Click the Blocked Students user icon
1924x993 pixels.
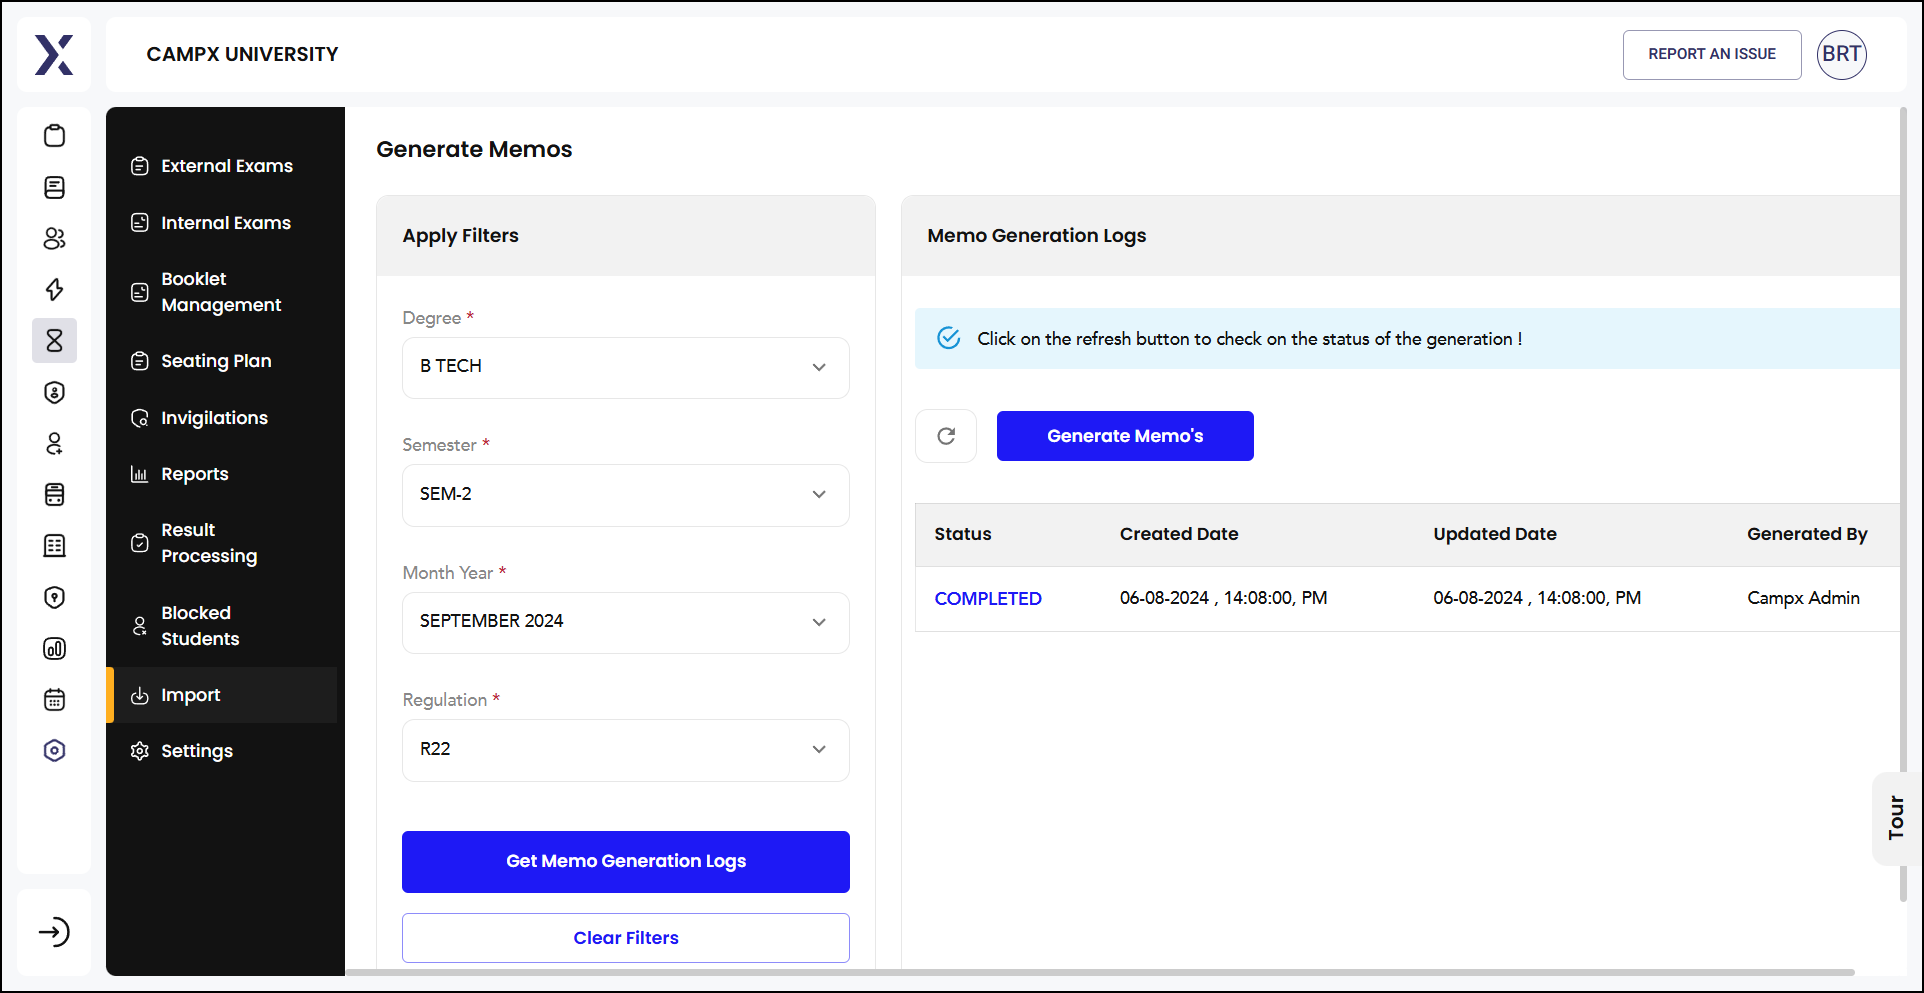pyautogui.click(x=140, y=626)
